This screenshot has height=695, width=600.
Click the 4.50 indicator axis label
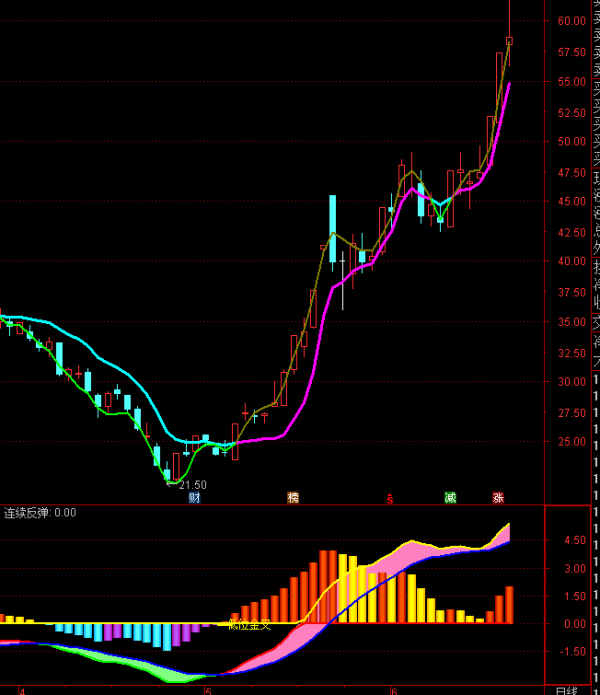575,540
